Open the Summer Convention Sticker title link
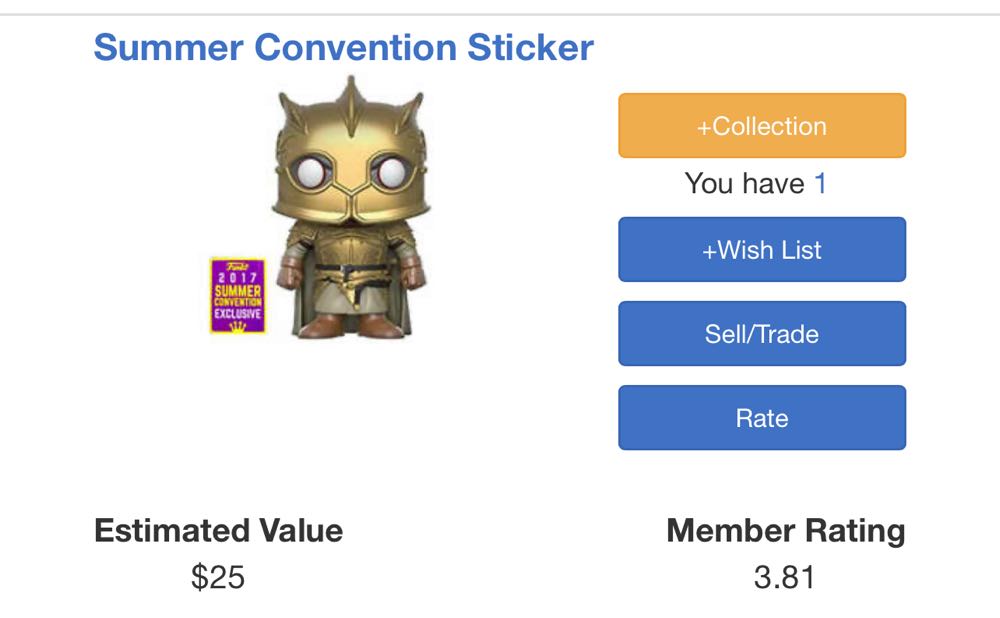The height and width of the screenshot is (618, 1000). [343, 47]
